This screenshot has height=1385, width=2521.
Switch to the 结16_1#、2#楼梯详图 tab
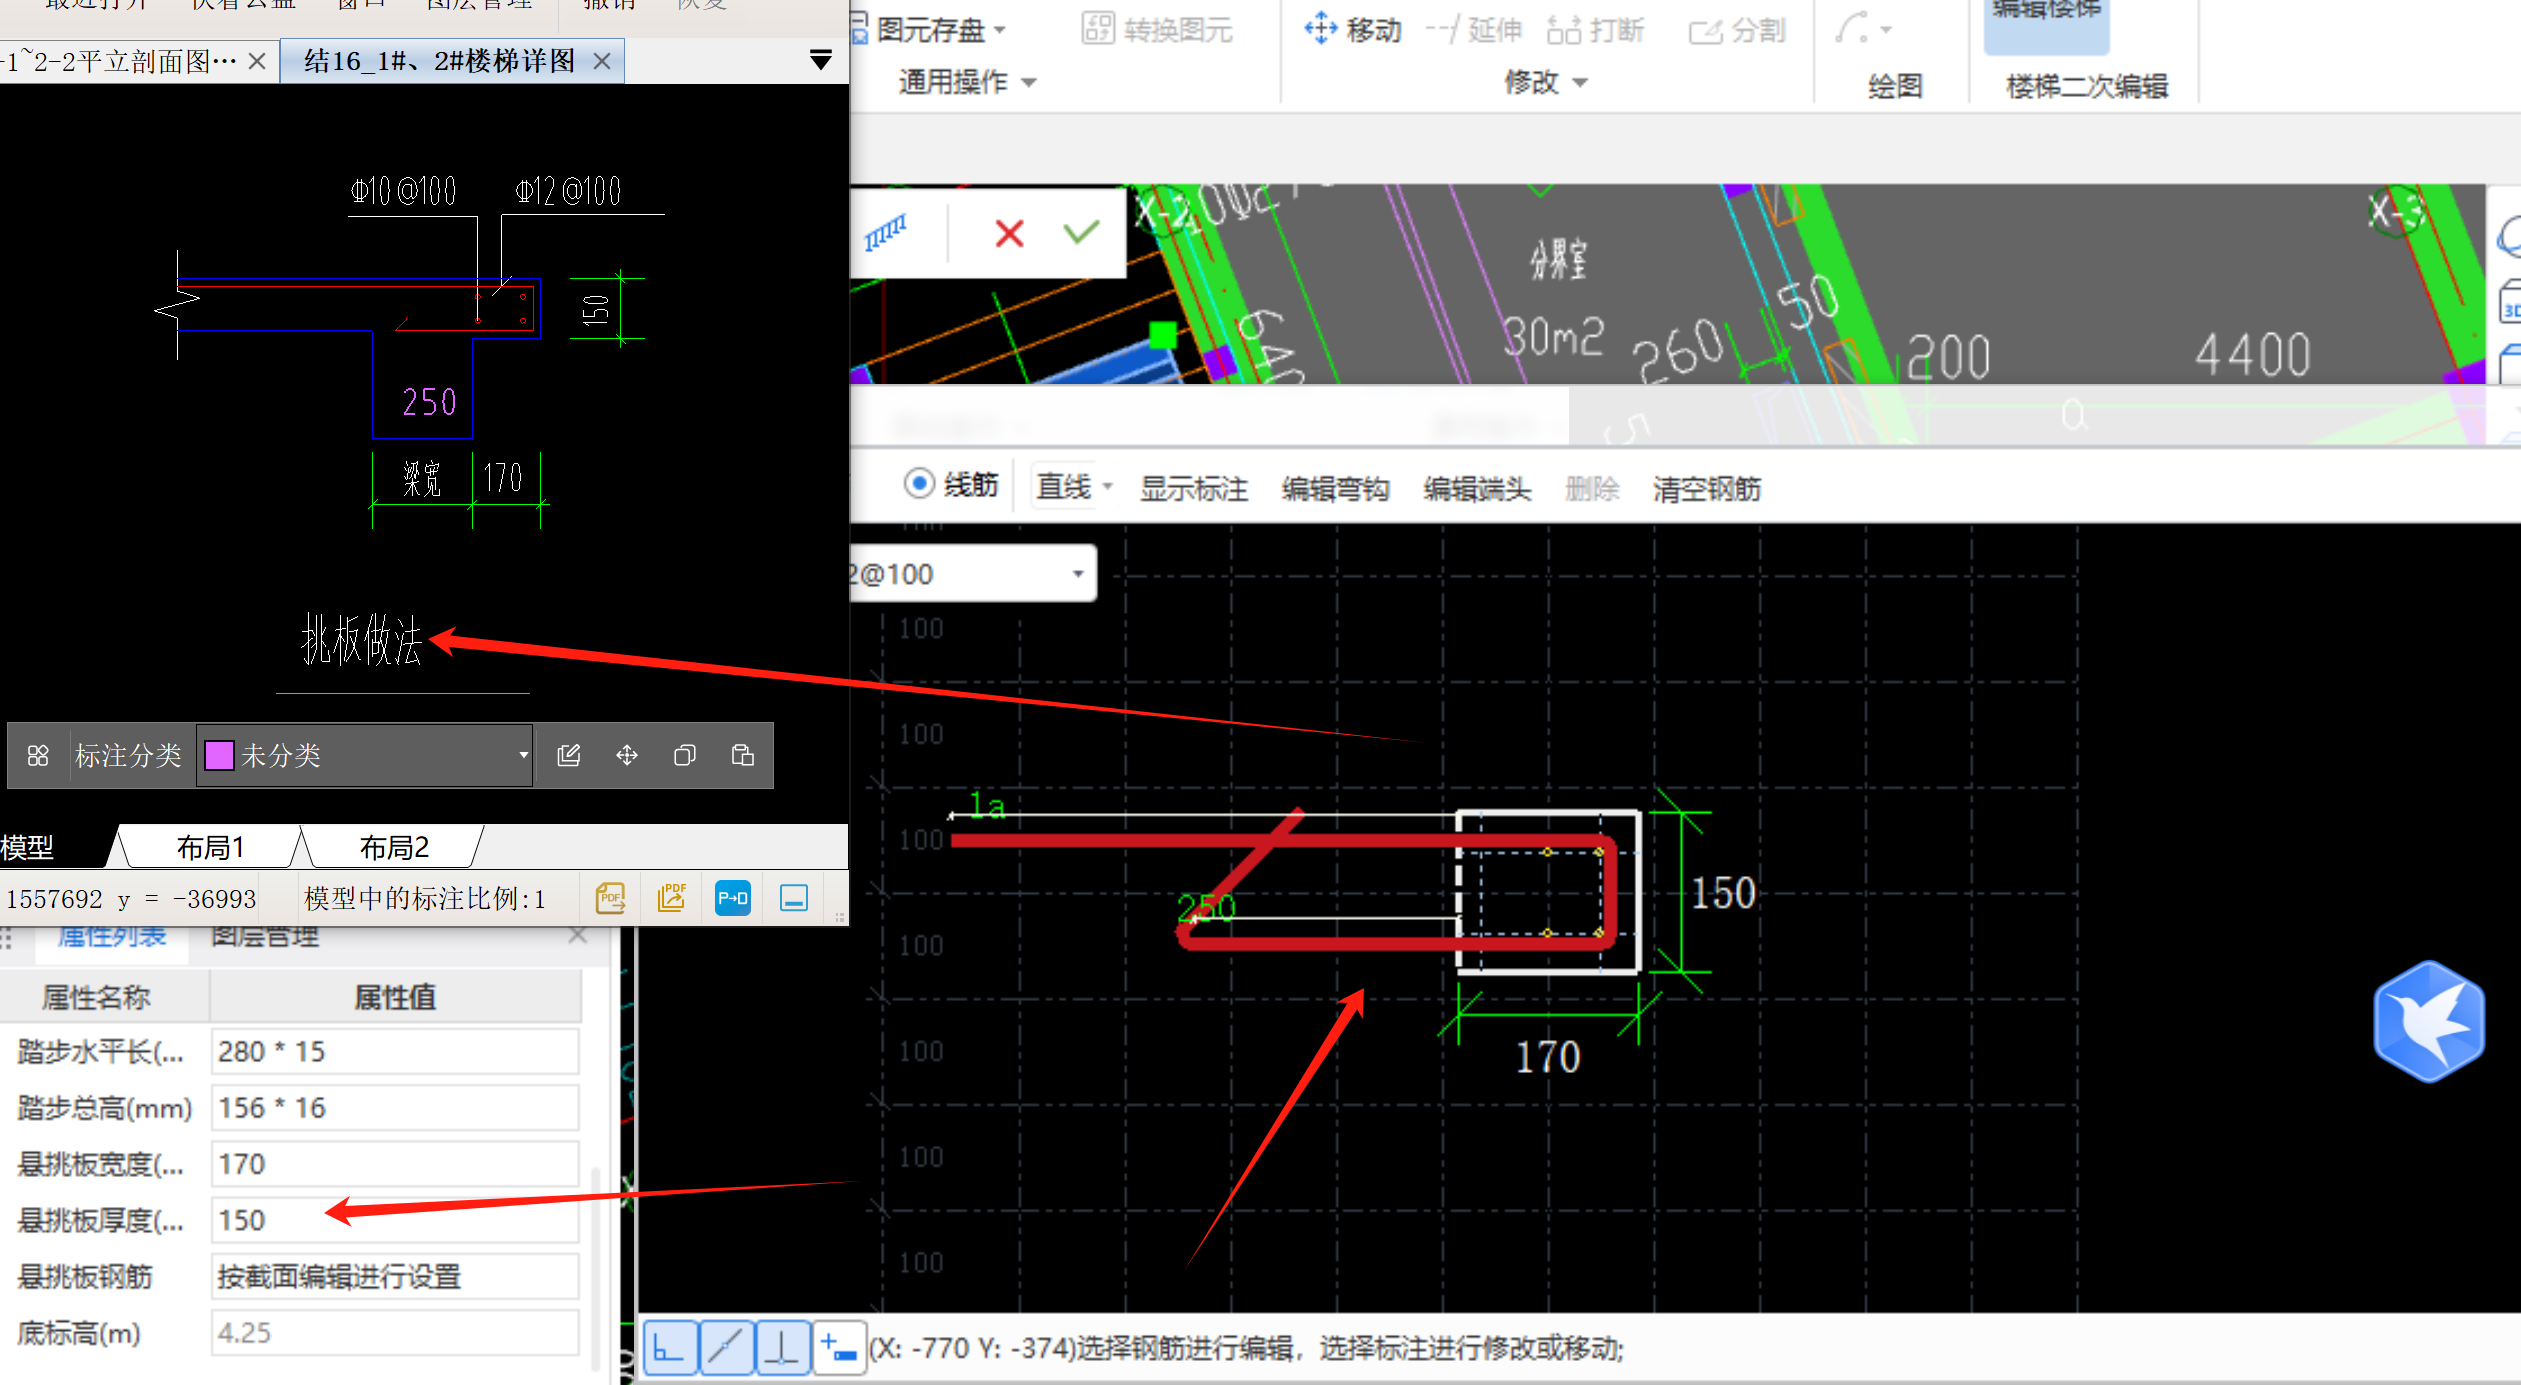point(439,61)
